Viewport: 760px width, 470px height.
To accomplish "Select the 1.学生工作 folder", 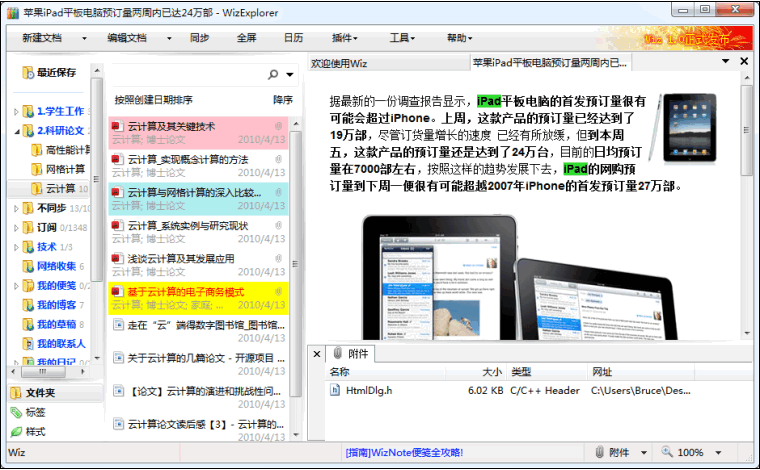I will click(60, 111).
